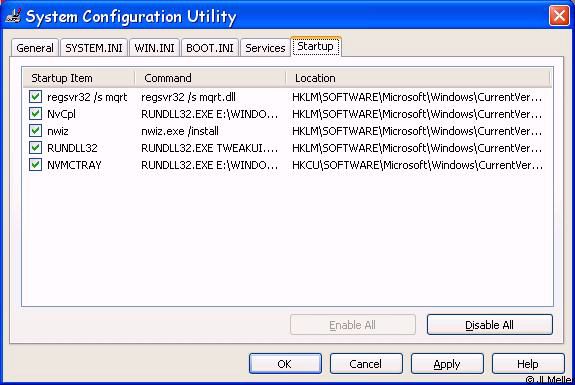
Task: Sort by the Command column header
Action: 210,78
